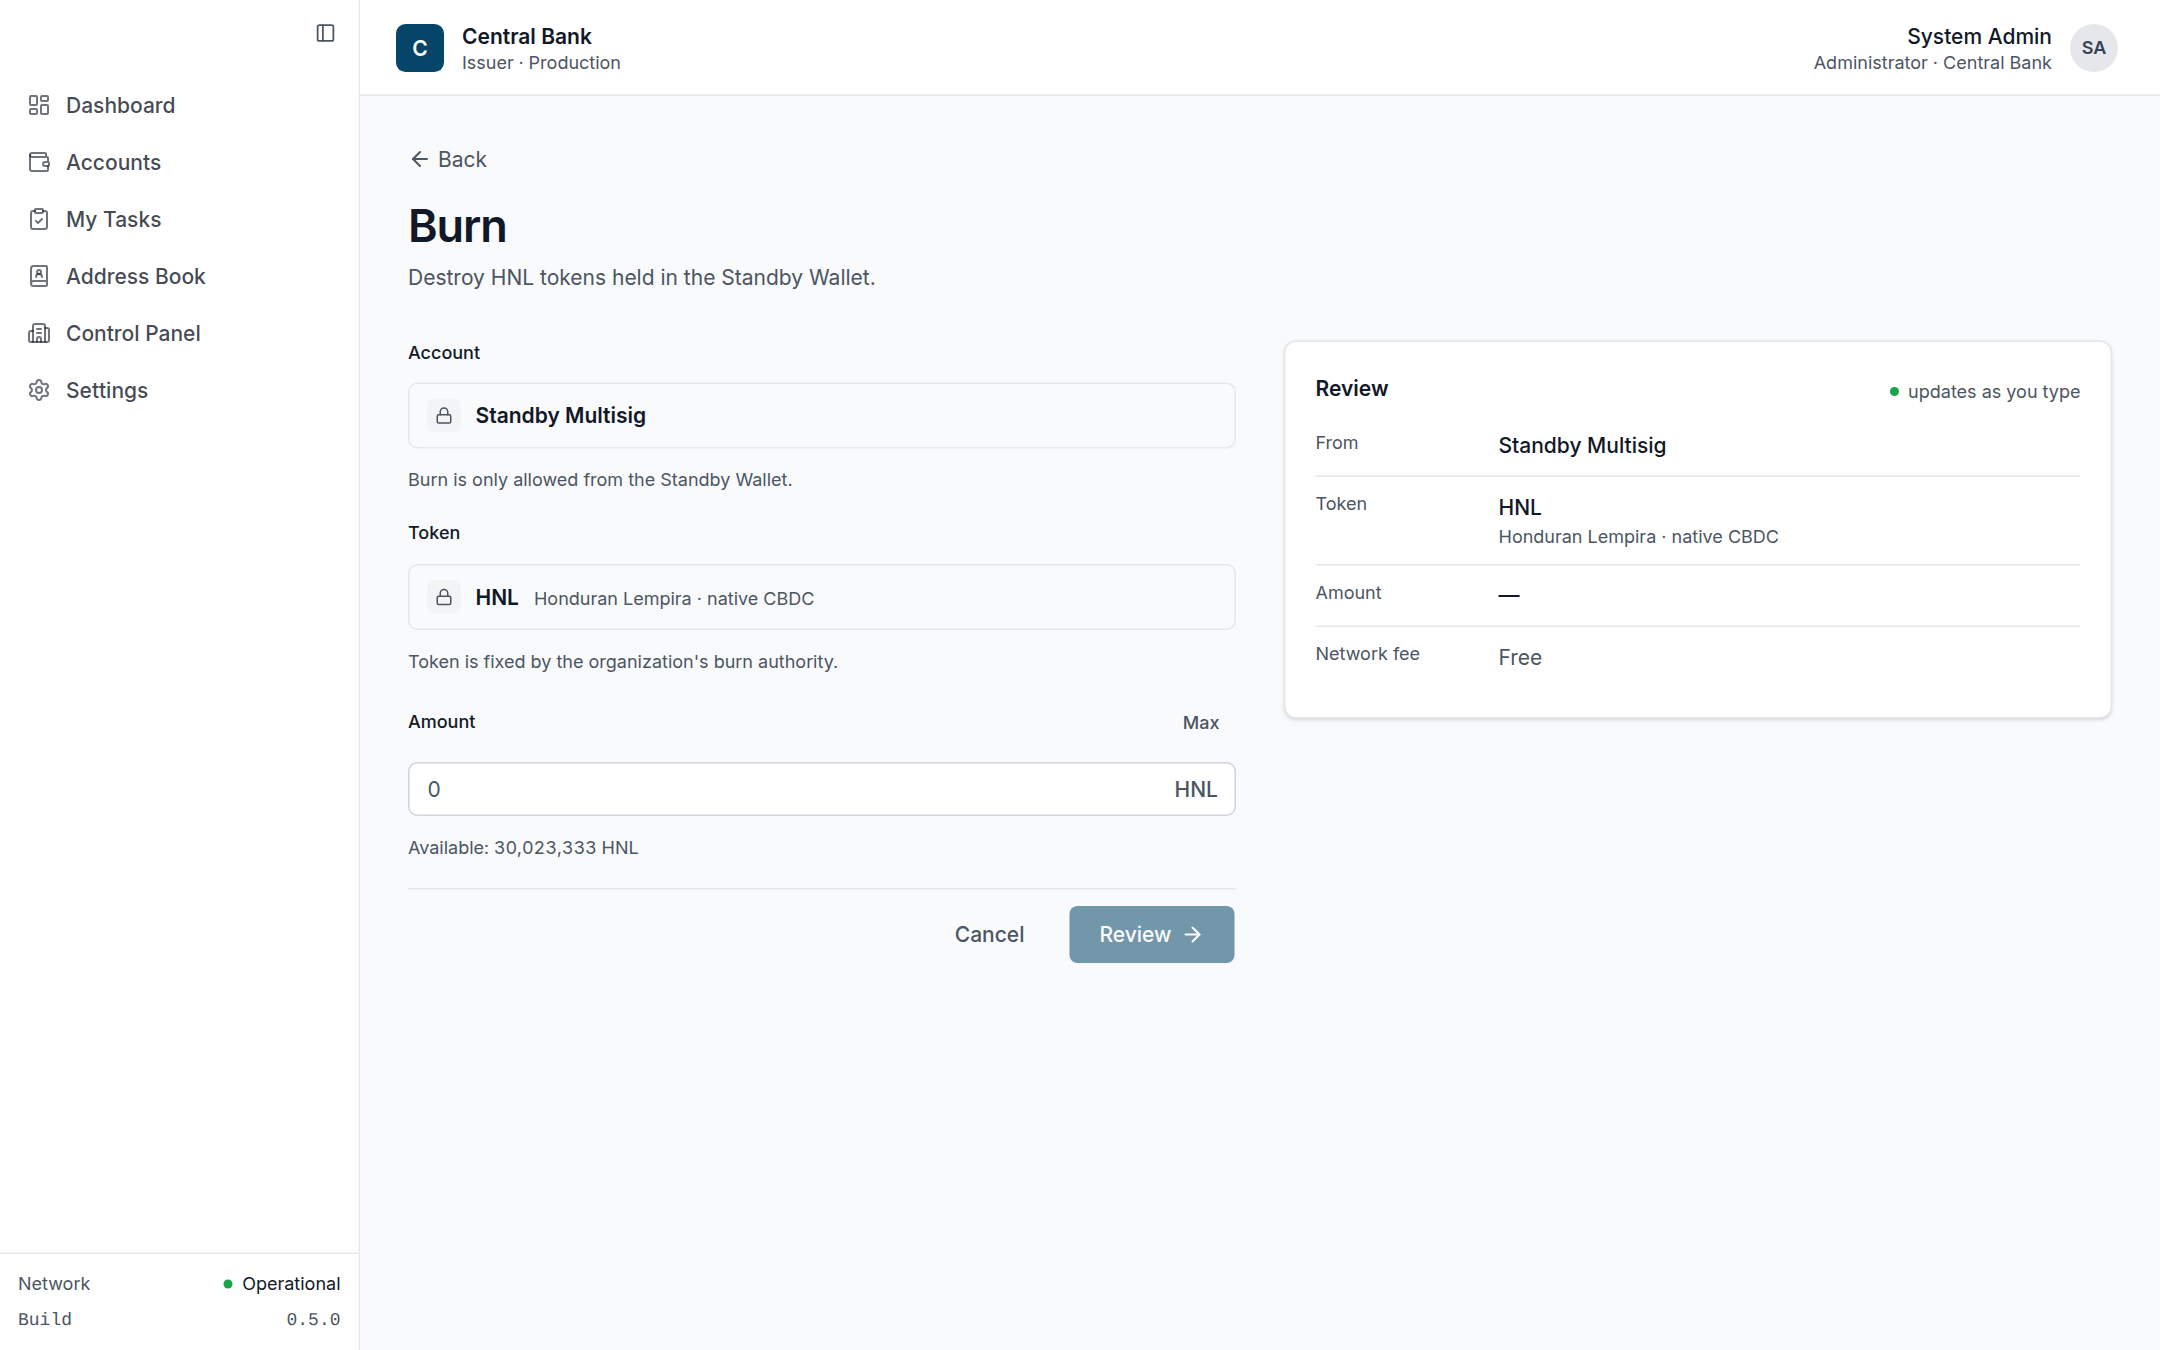Open Accounts from the sidebar
Image resolution: width=2160 pixels, height=1350 pixels.
180,162
